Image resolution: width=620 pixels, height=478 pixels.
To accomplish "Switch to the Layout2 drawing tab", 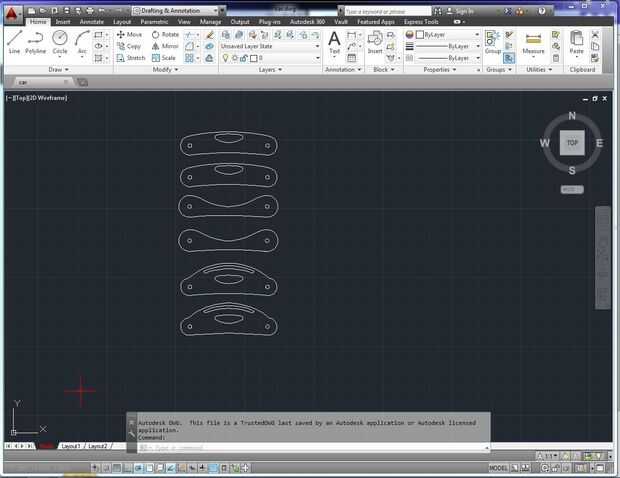I will point(97,446).
